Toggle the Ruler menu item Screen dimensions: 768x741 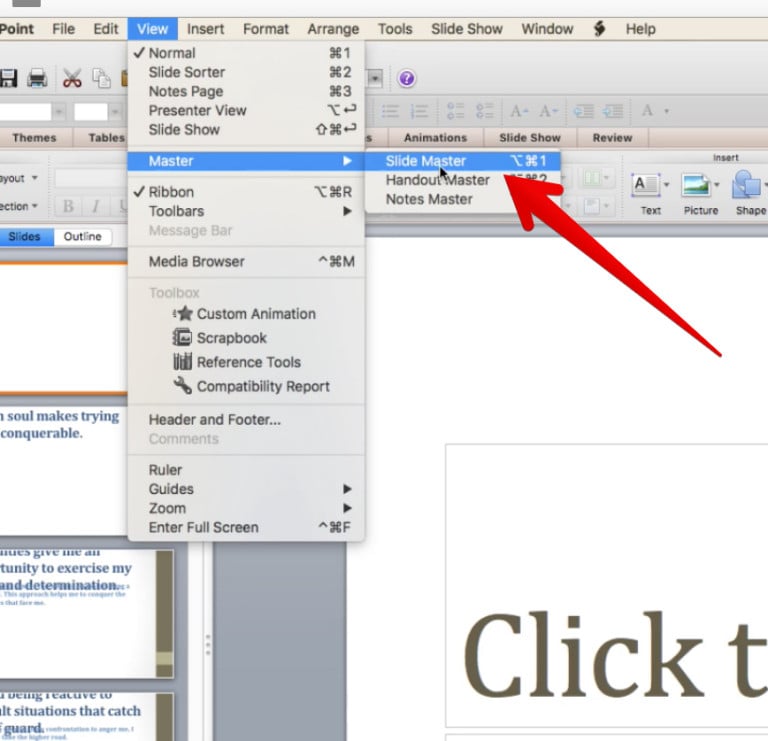click(x=246, y=470)
